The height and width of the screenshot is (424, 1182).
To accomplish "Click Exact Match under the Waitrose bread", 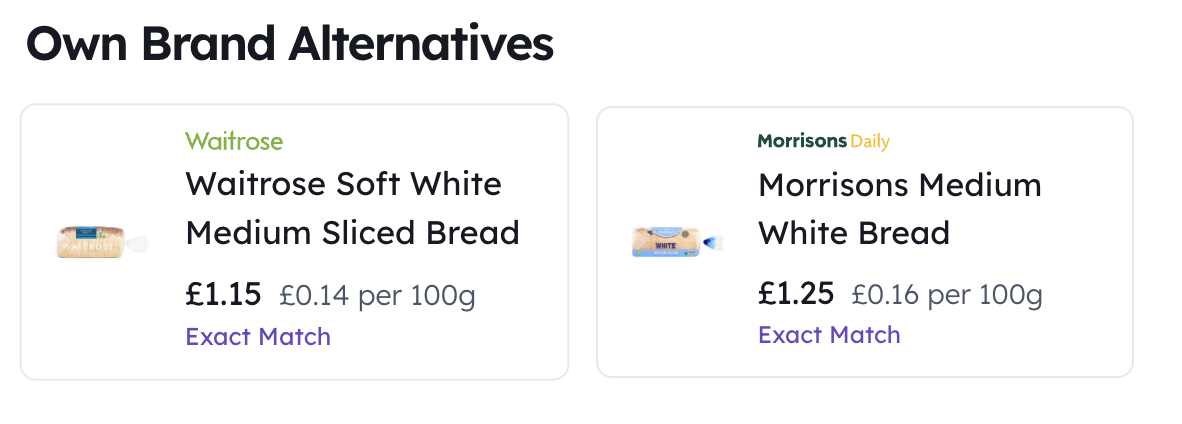I will pyautogui.click(x=258, y=336).
